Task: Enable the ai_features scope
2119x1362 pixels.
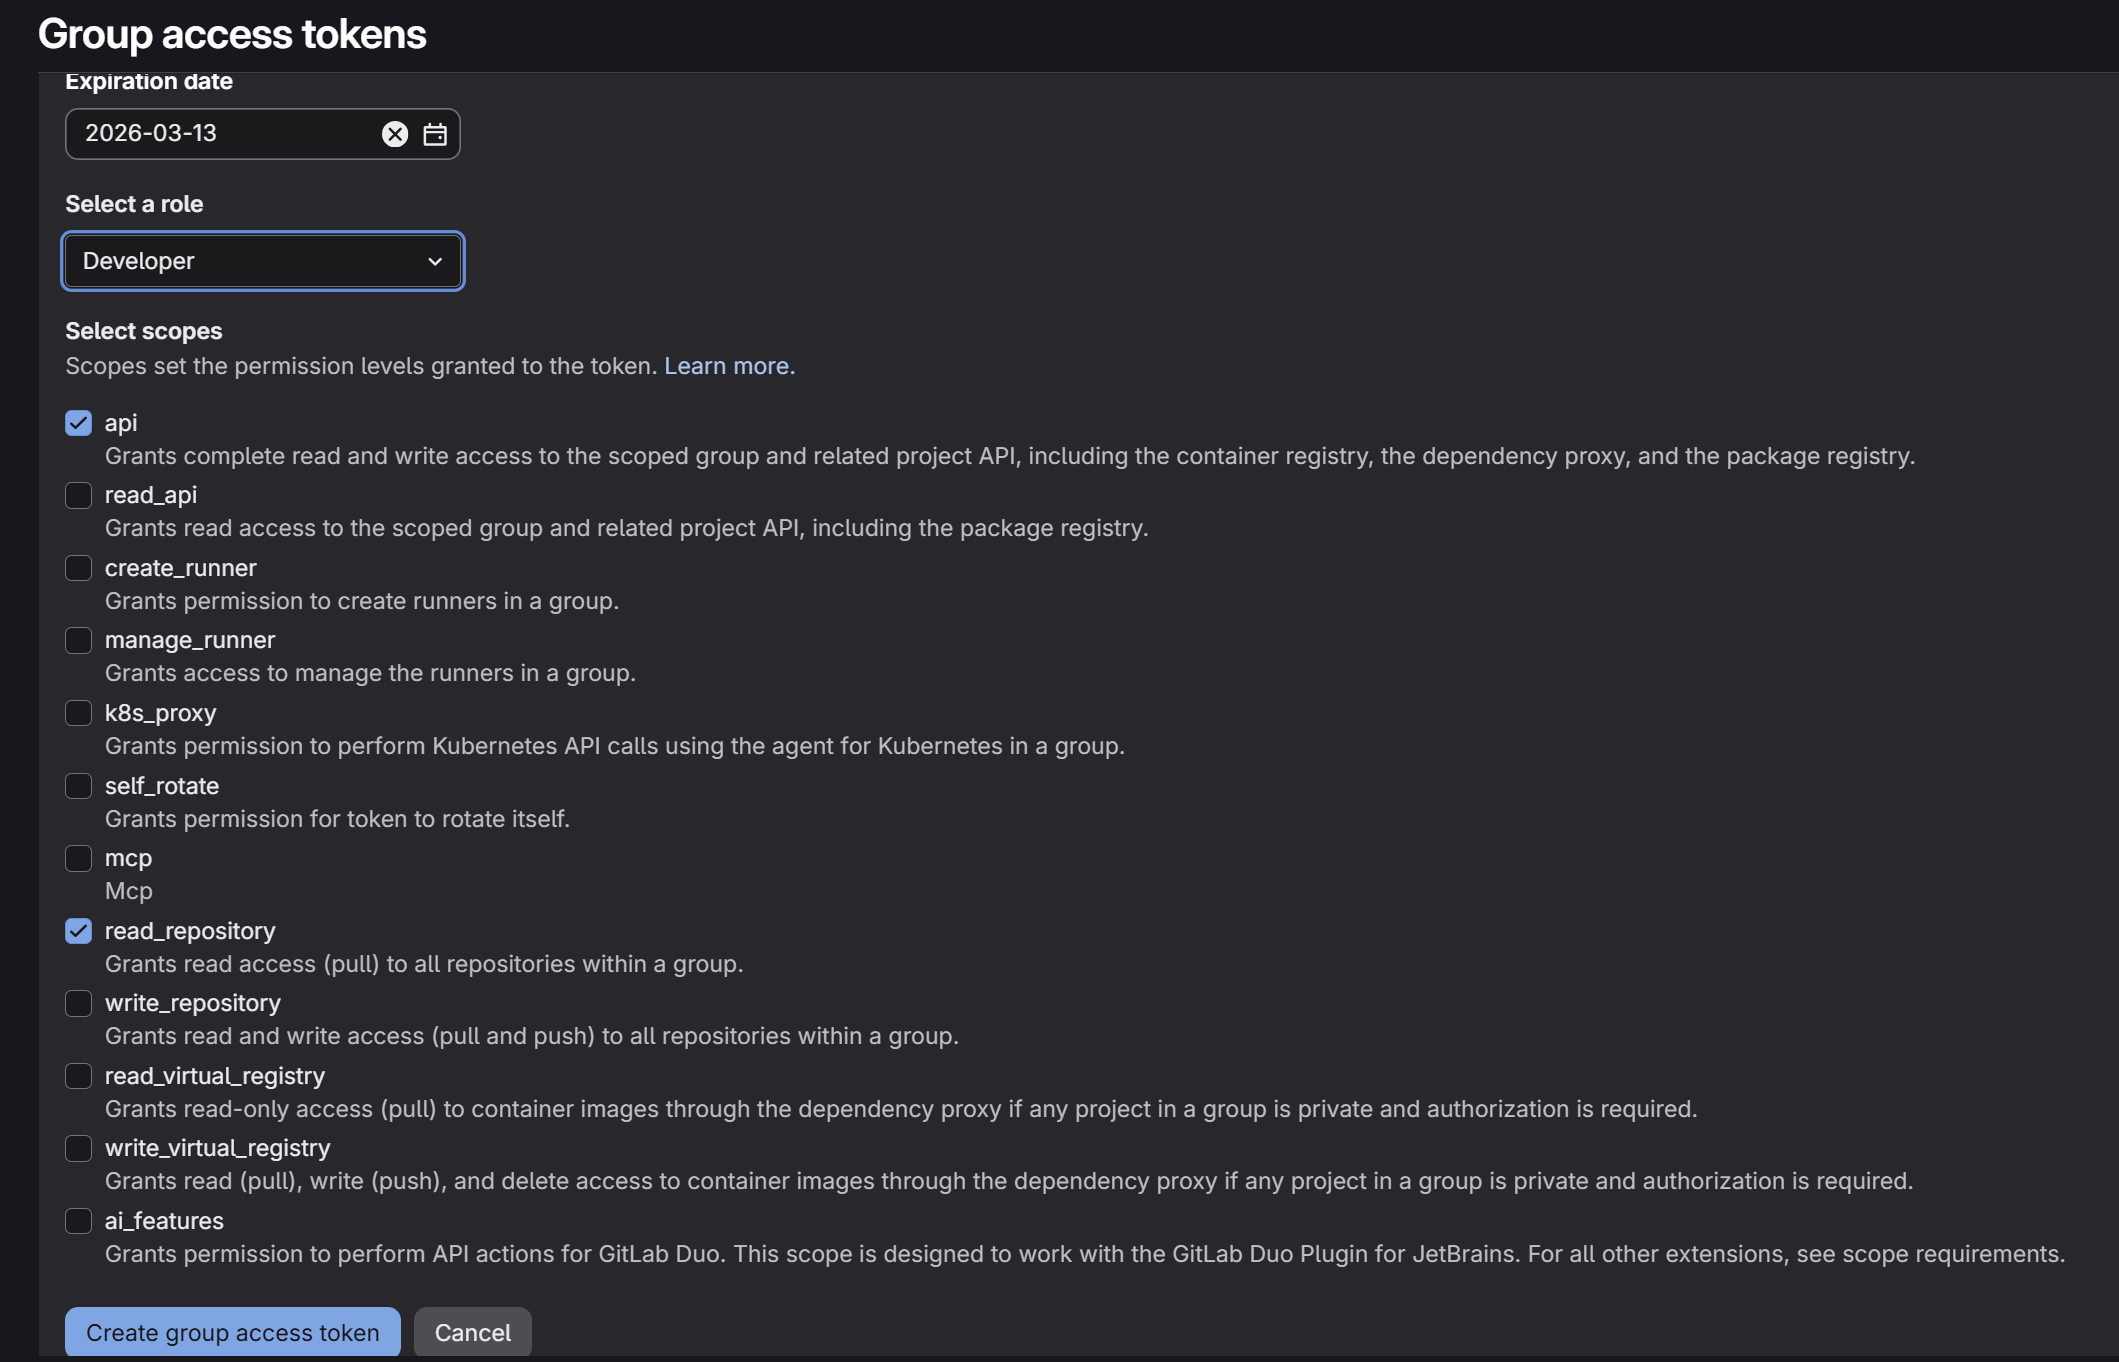Action: [79, 1221]
